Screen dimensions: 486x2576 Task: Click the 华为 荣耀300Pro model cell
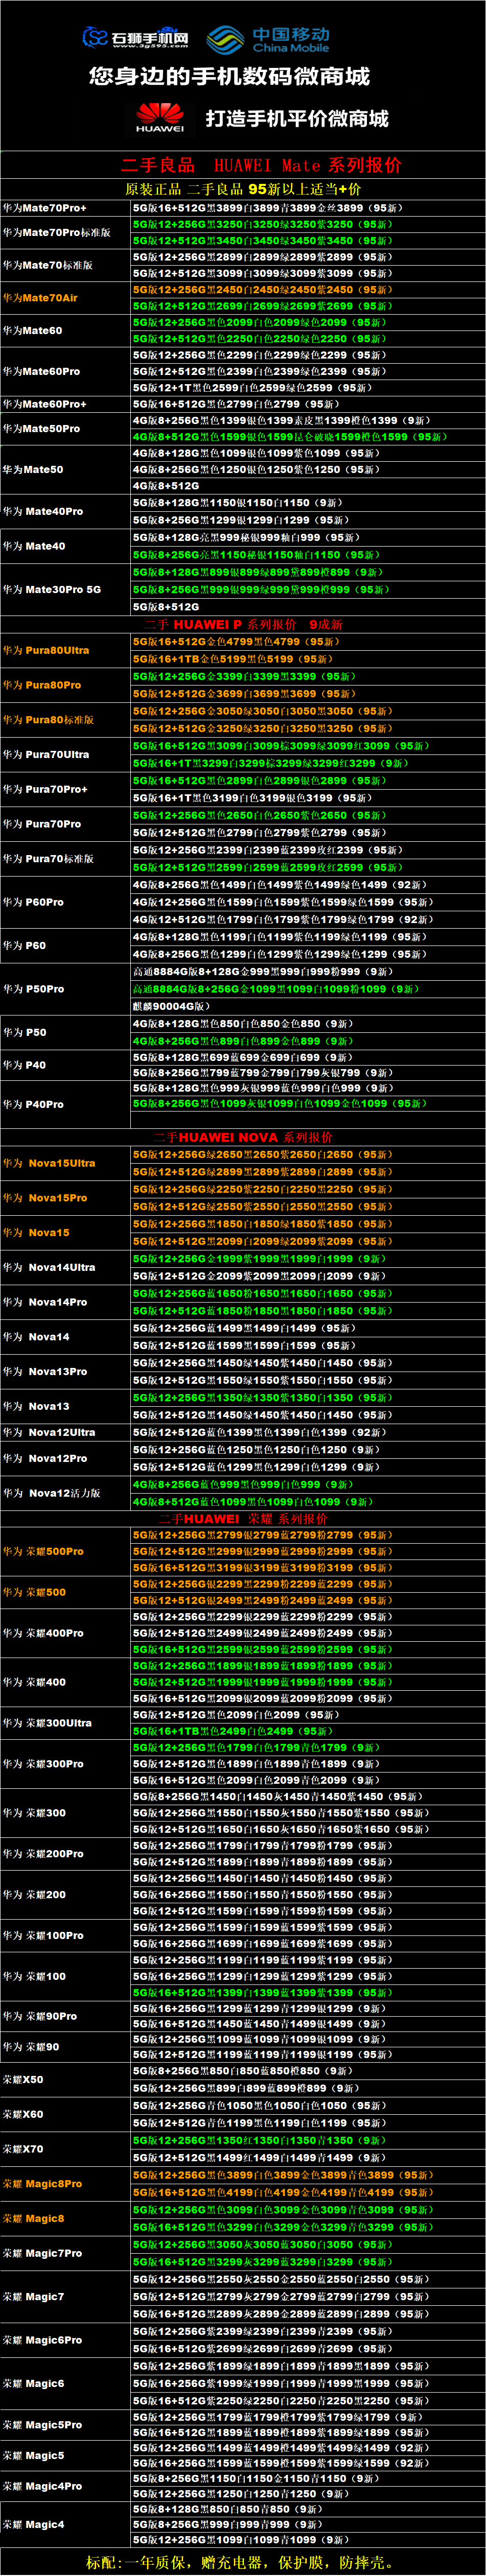66,1764
